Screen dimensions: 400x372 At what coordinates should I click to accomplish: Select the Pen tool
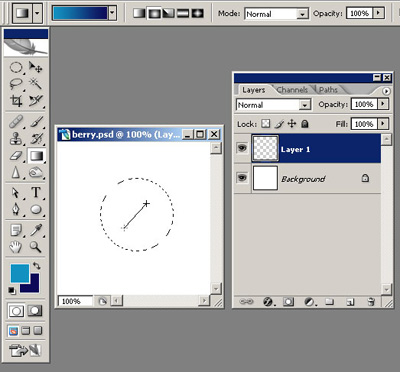(x=16, y=210)
